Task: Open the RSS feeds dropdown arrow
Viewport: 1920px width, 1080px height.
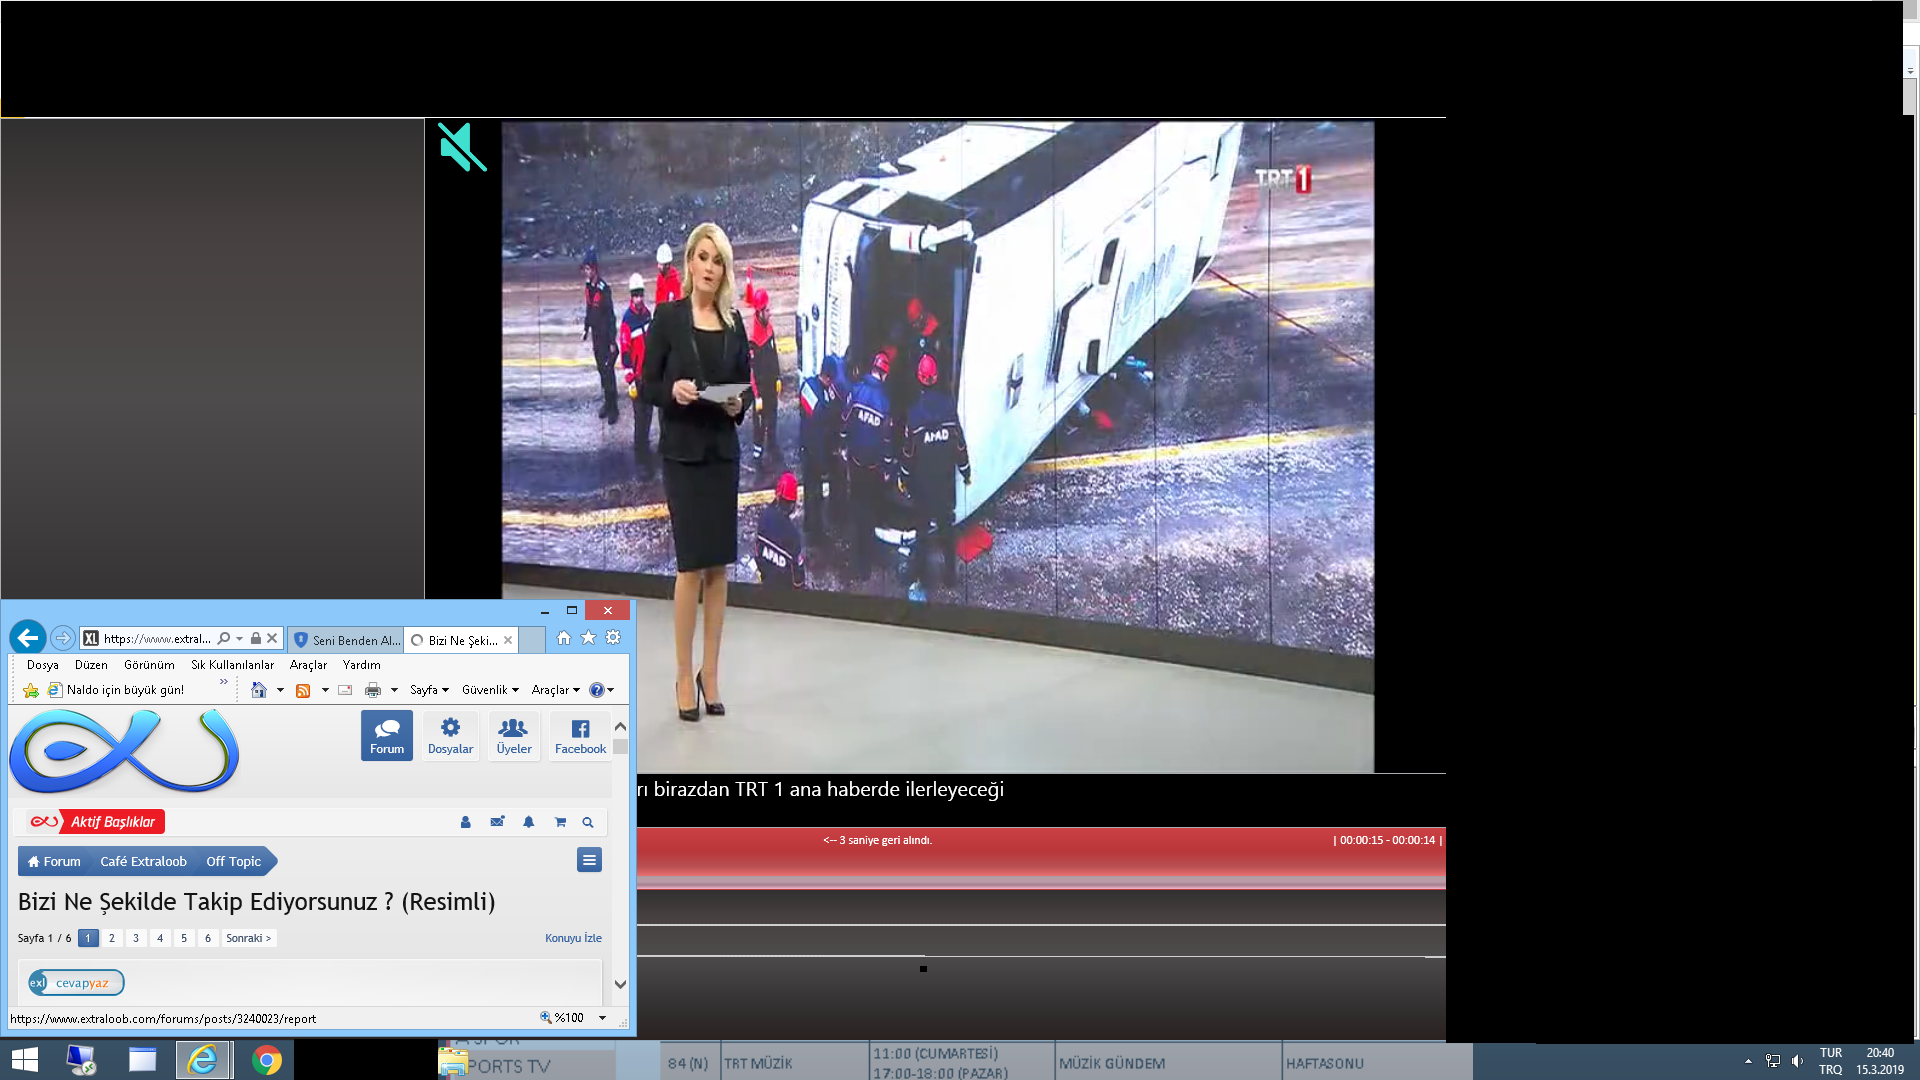Action: 325,690
